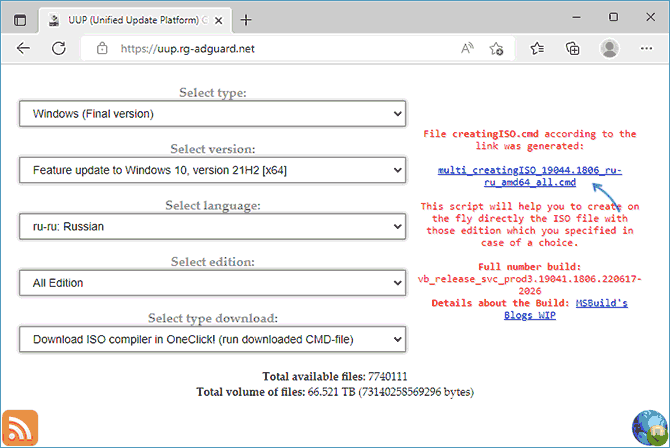This screenshot has height=448, width=670.
Task: Click the 'Select edition:' label
Action: tap(212, 262)
